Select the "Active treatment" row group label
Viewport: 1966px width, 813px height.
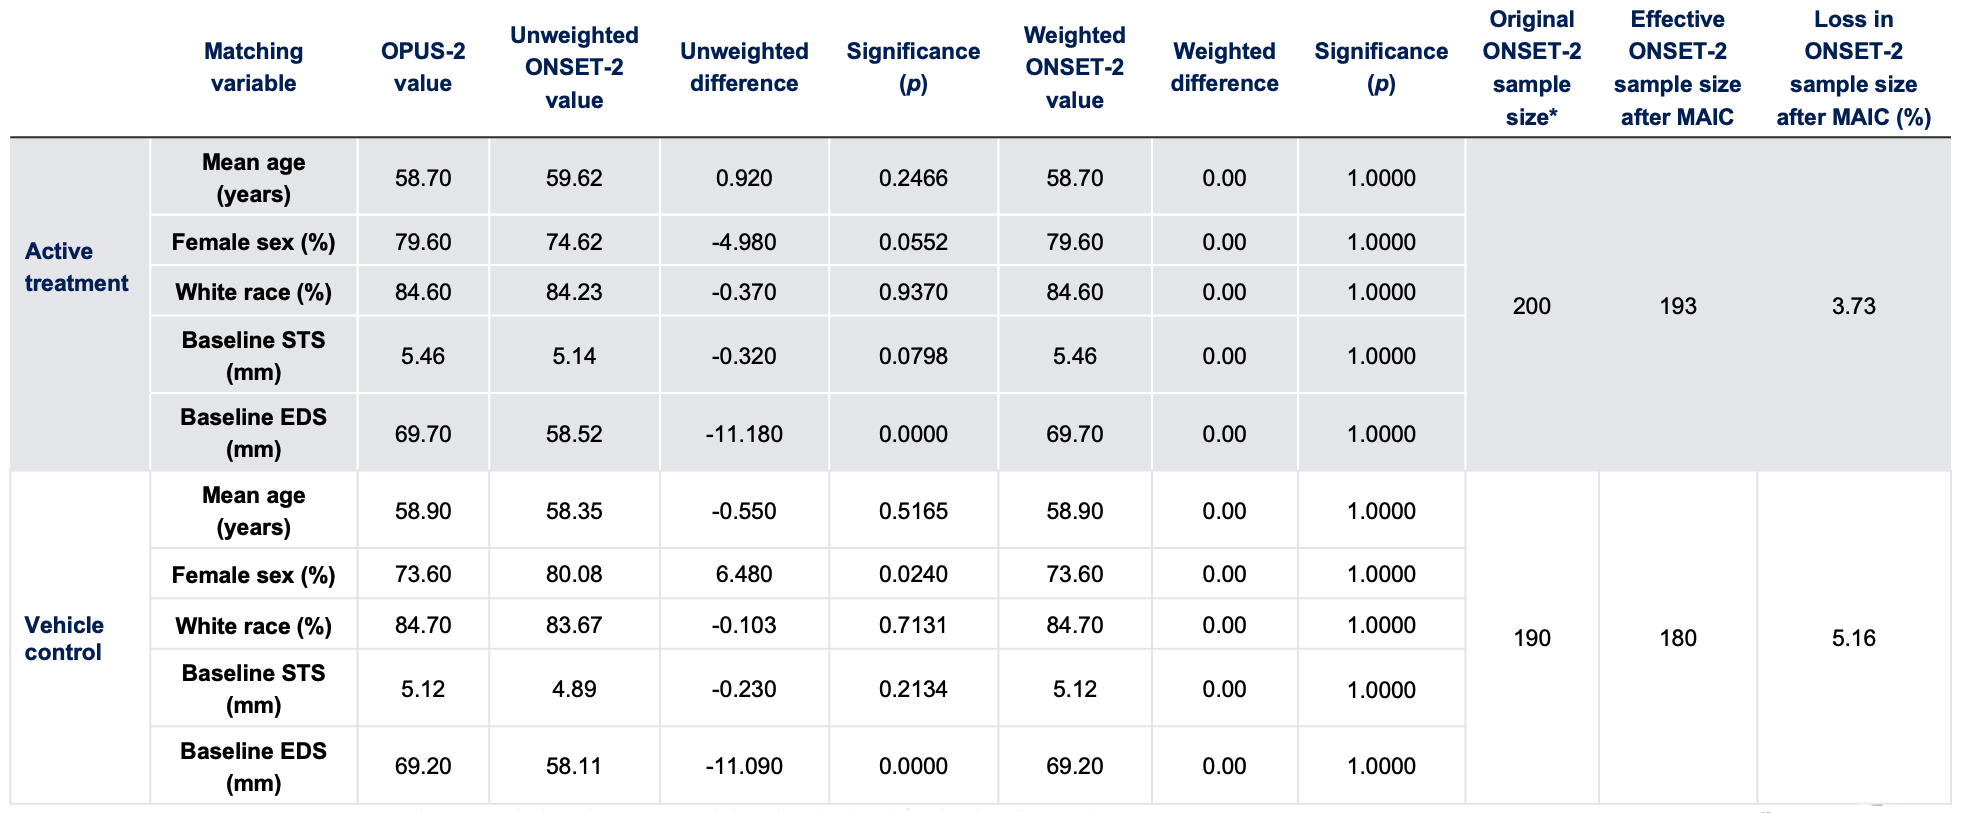pyautogui.click(x=77, y=267)
